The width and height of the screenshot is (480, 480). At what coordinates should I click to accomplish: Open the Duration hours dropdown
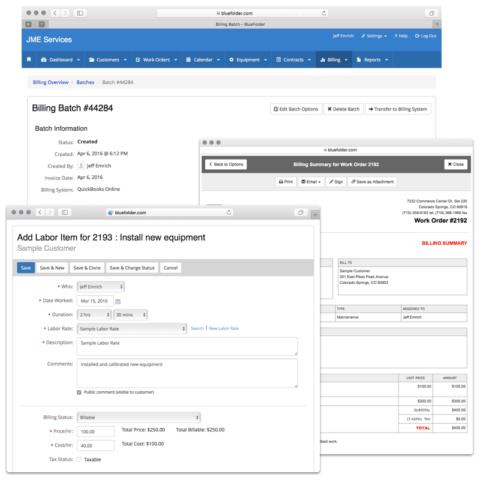point(94,315)
